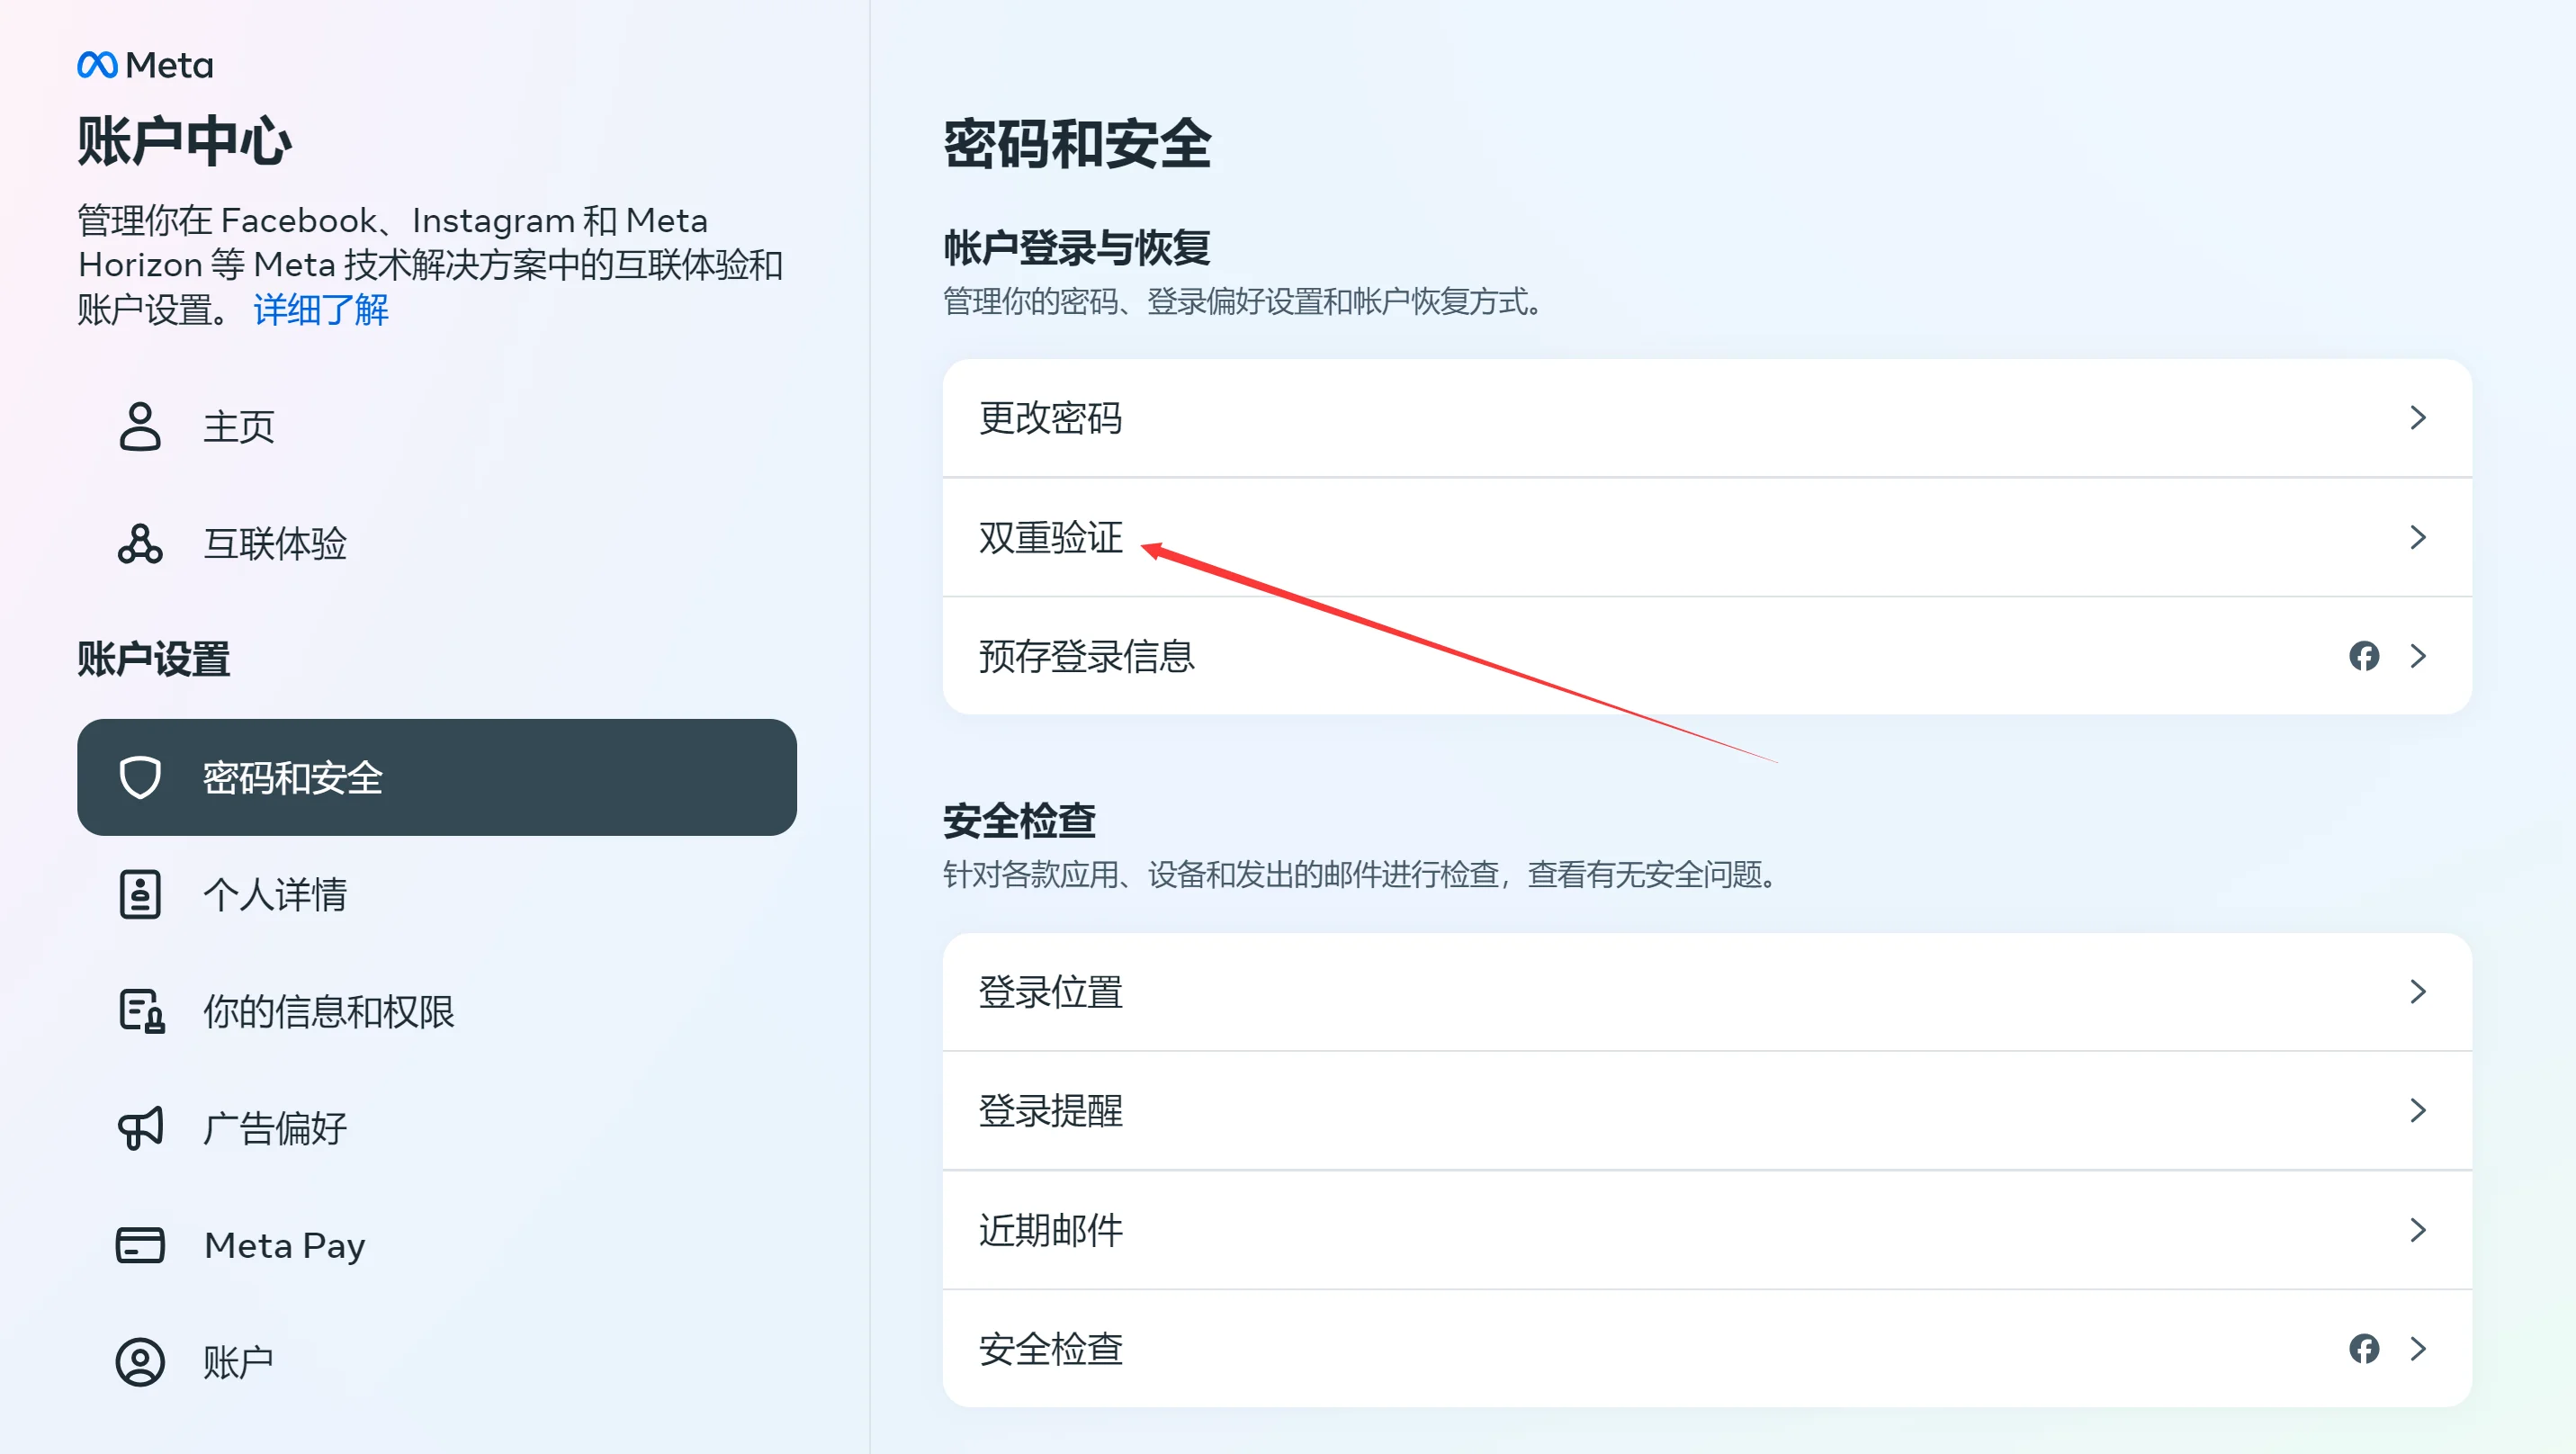This screenshot has height=1454, width=2576.
Task: Expand the 更改密码 row chevron
Action: pyautogui.click(x=2418, y=418)
